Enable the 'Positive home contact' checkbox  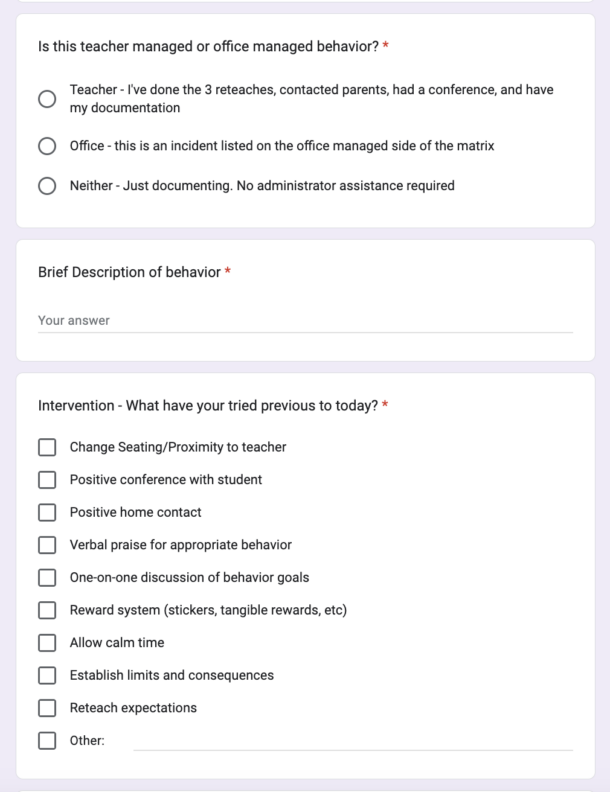[x=47, y=512]
